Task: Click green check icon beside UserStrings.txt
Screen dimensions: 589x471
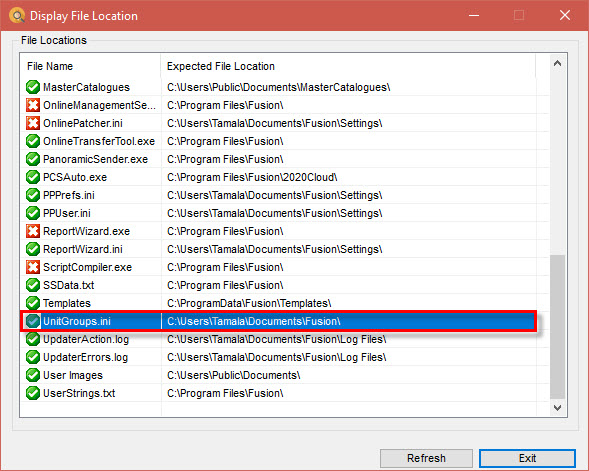Action: 33,393
